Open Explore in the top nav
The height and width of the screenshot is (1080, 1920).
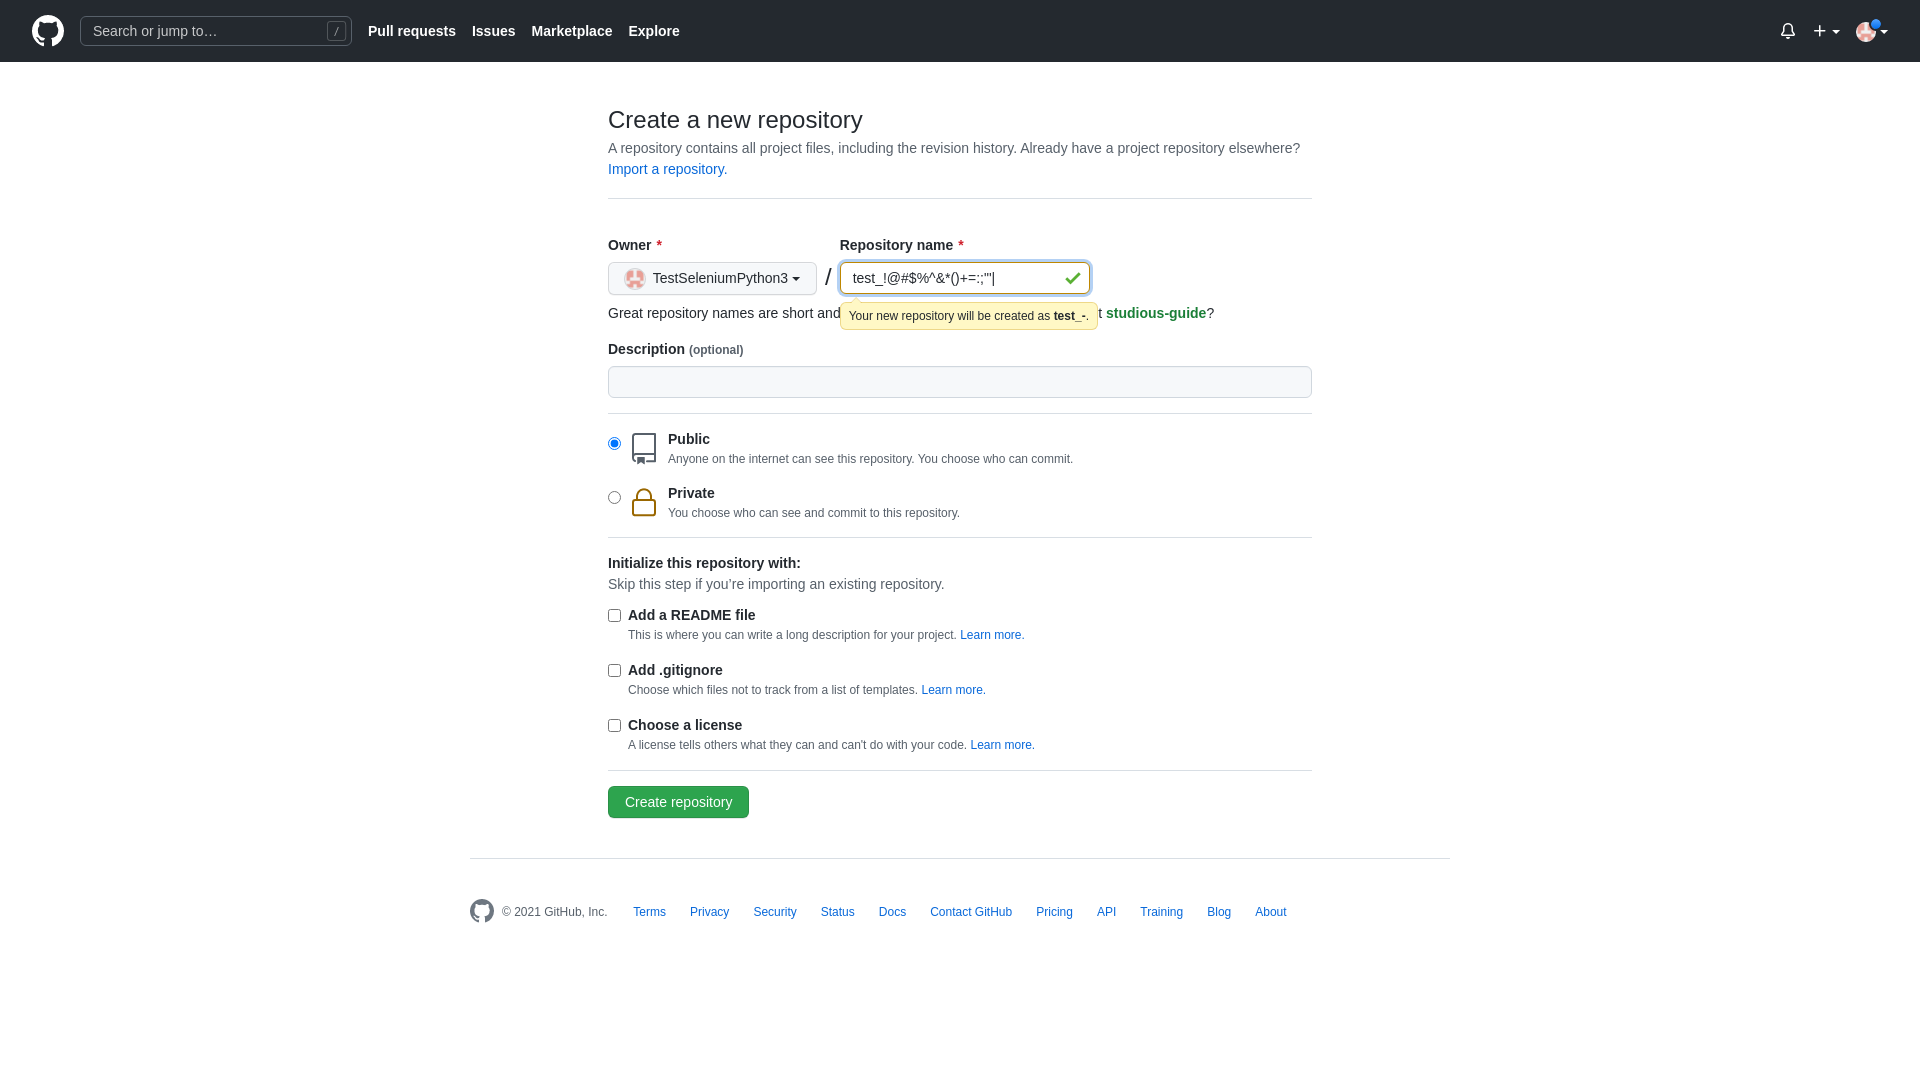coord(654,31)
